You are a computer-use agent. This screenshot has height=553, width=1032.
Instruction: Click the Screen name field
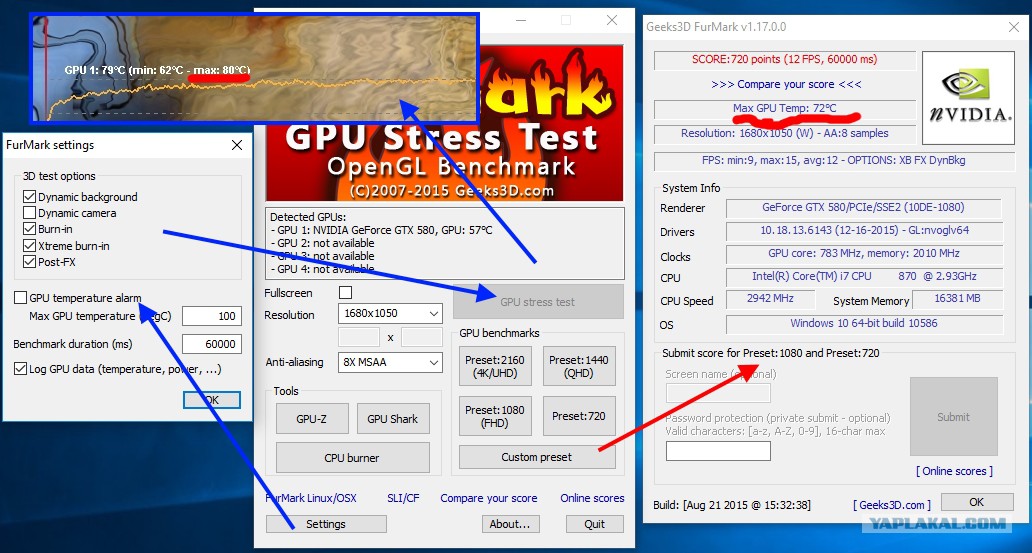[x=718, y=393]
